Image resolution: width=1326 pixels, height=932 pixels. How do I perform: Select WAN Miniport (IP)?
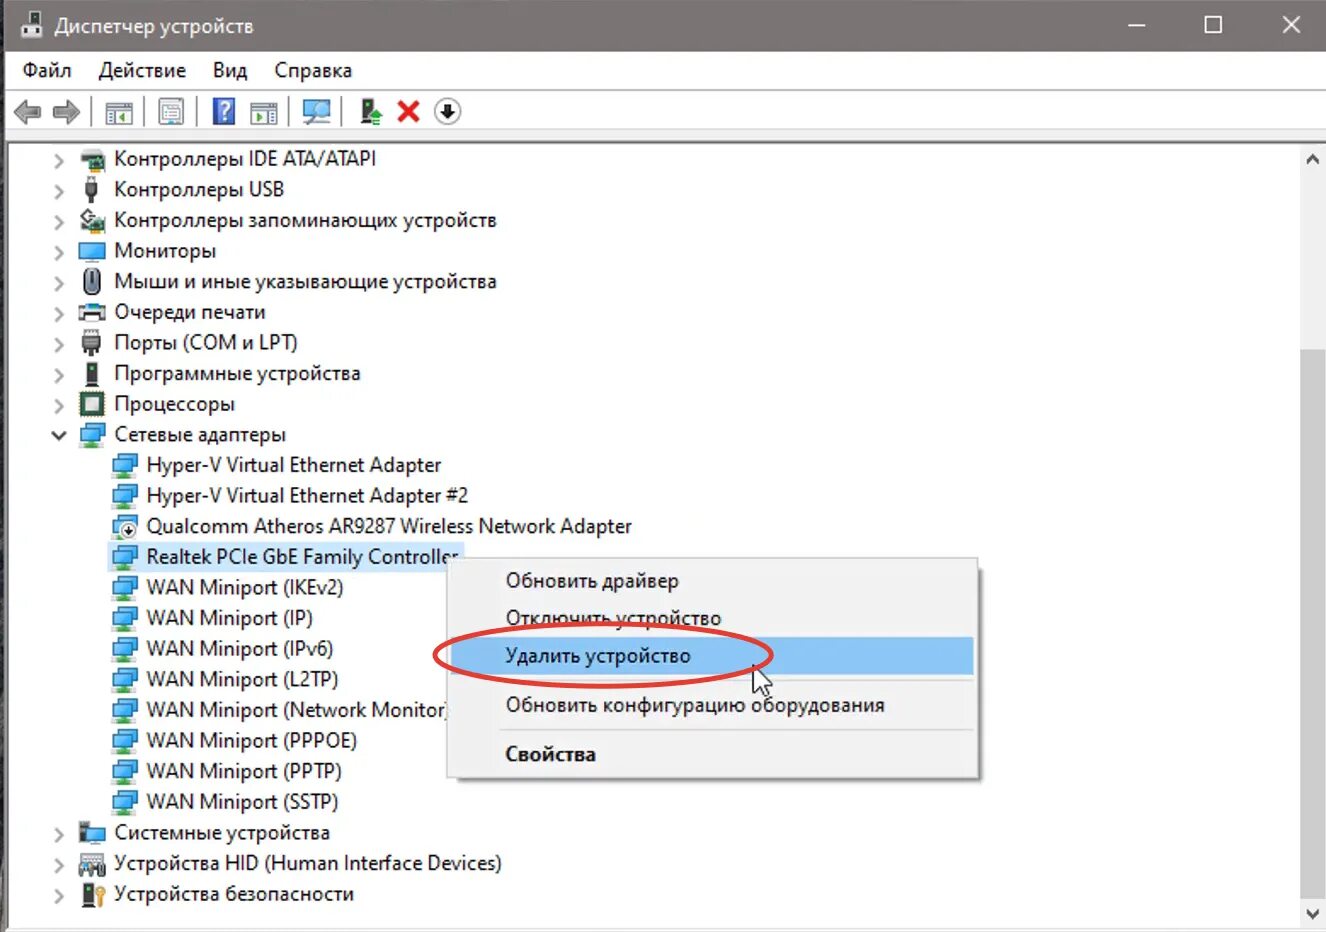coord(229,618)
